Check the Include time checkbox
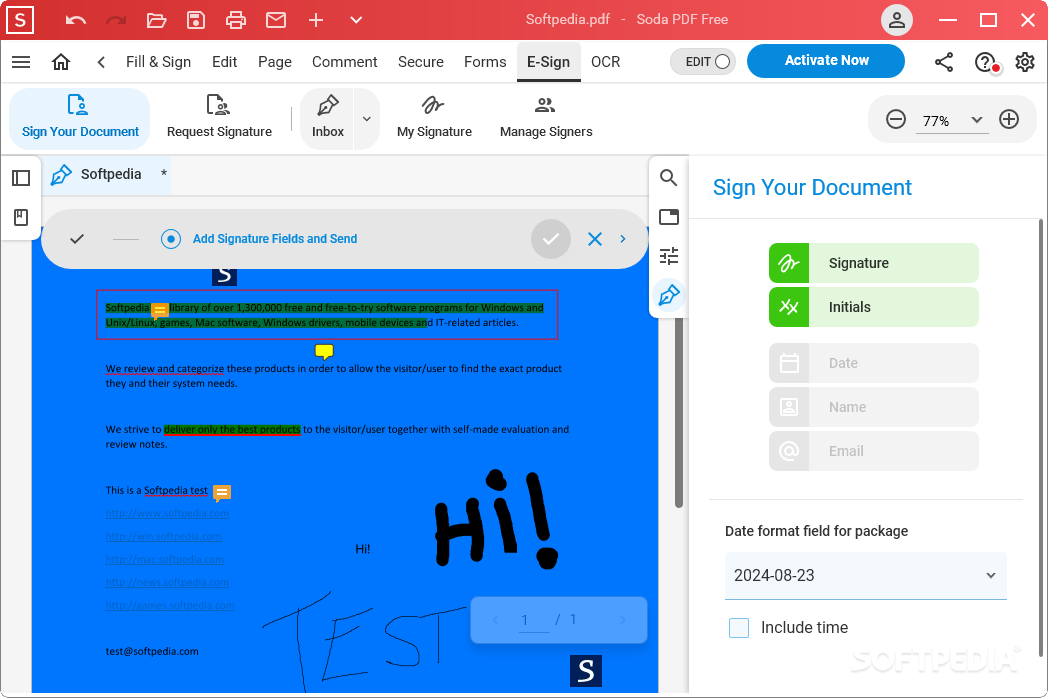Screen dimensions: 1048x698 tap(739, 628)
